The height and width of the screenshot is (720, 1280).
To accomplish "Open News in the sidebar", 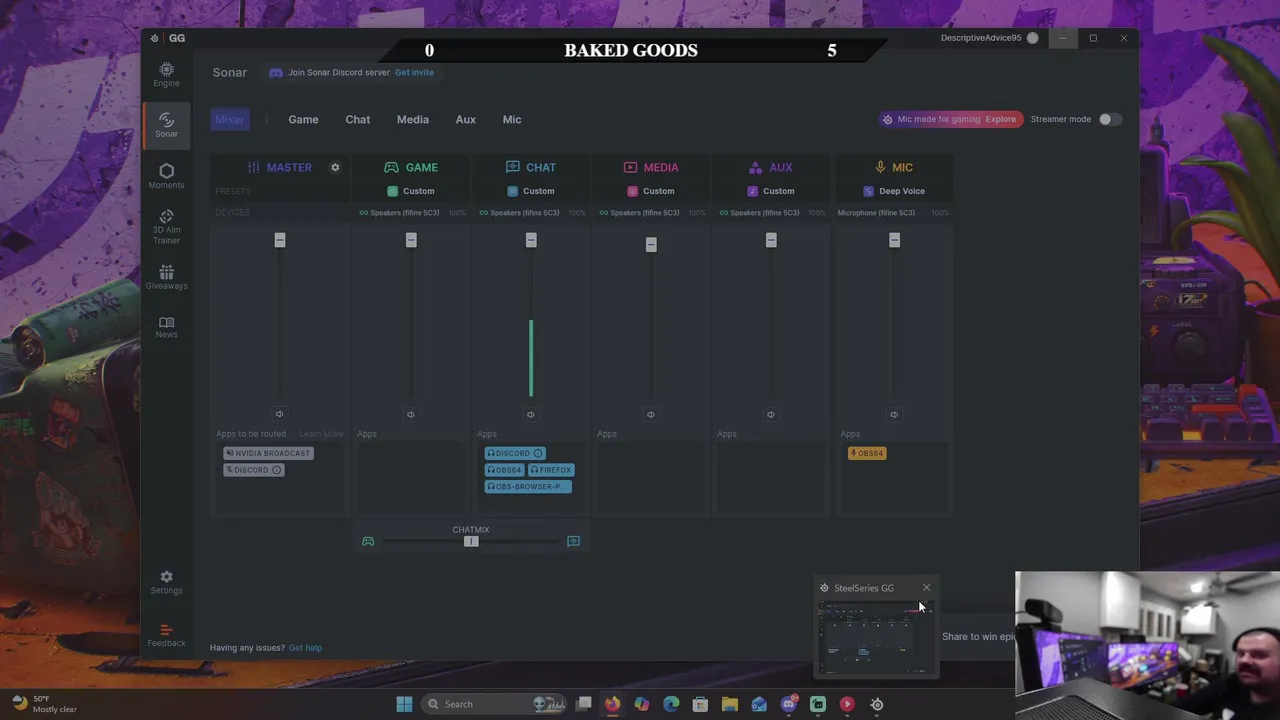I will coord(166,327).
